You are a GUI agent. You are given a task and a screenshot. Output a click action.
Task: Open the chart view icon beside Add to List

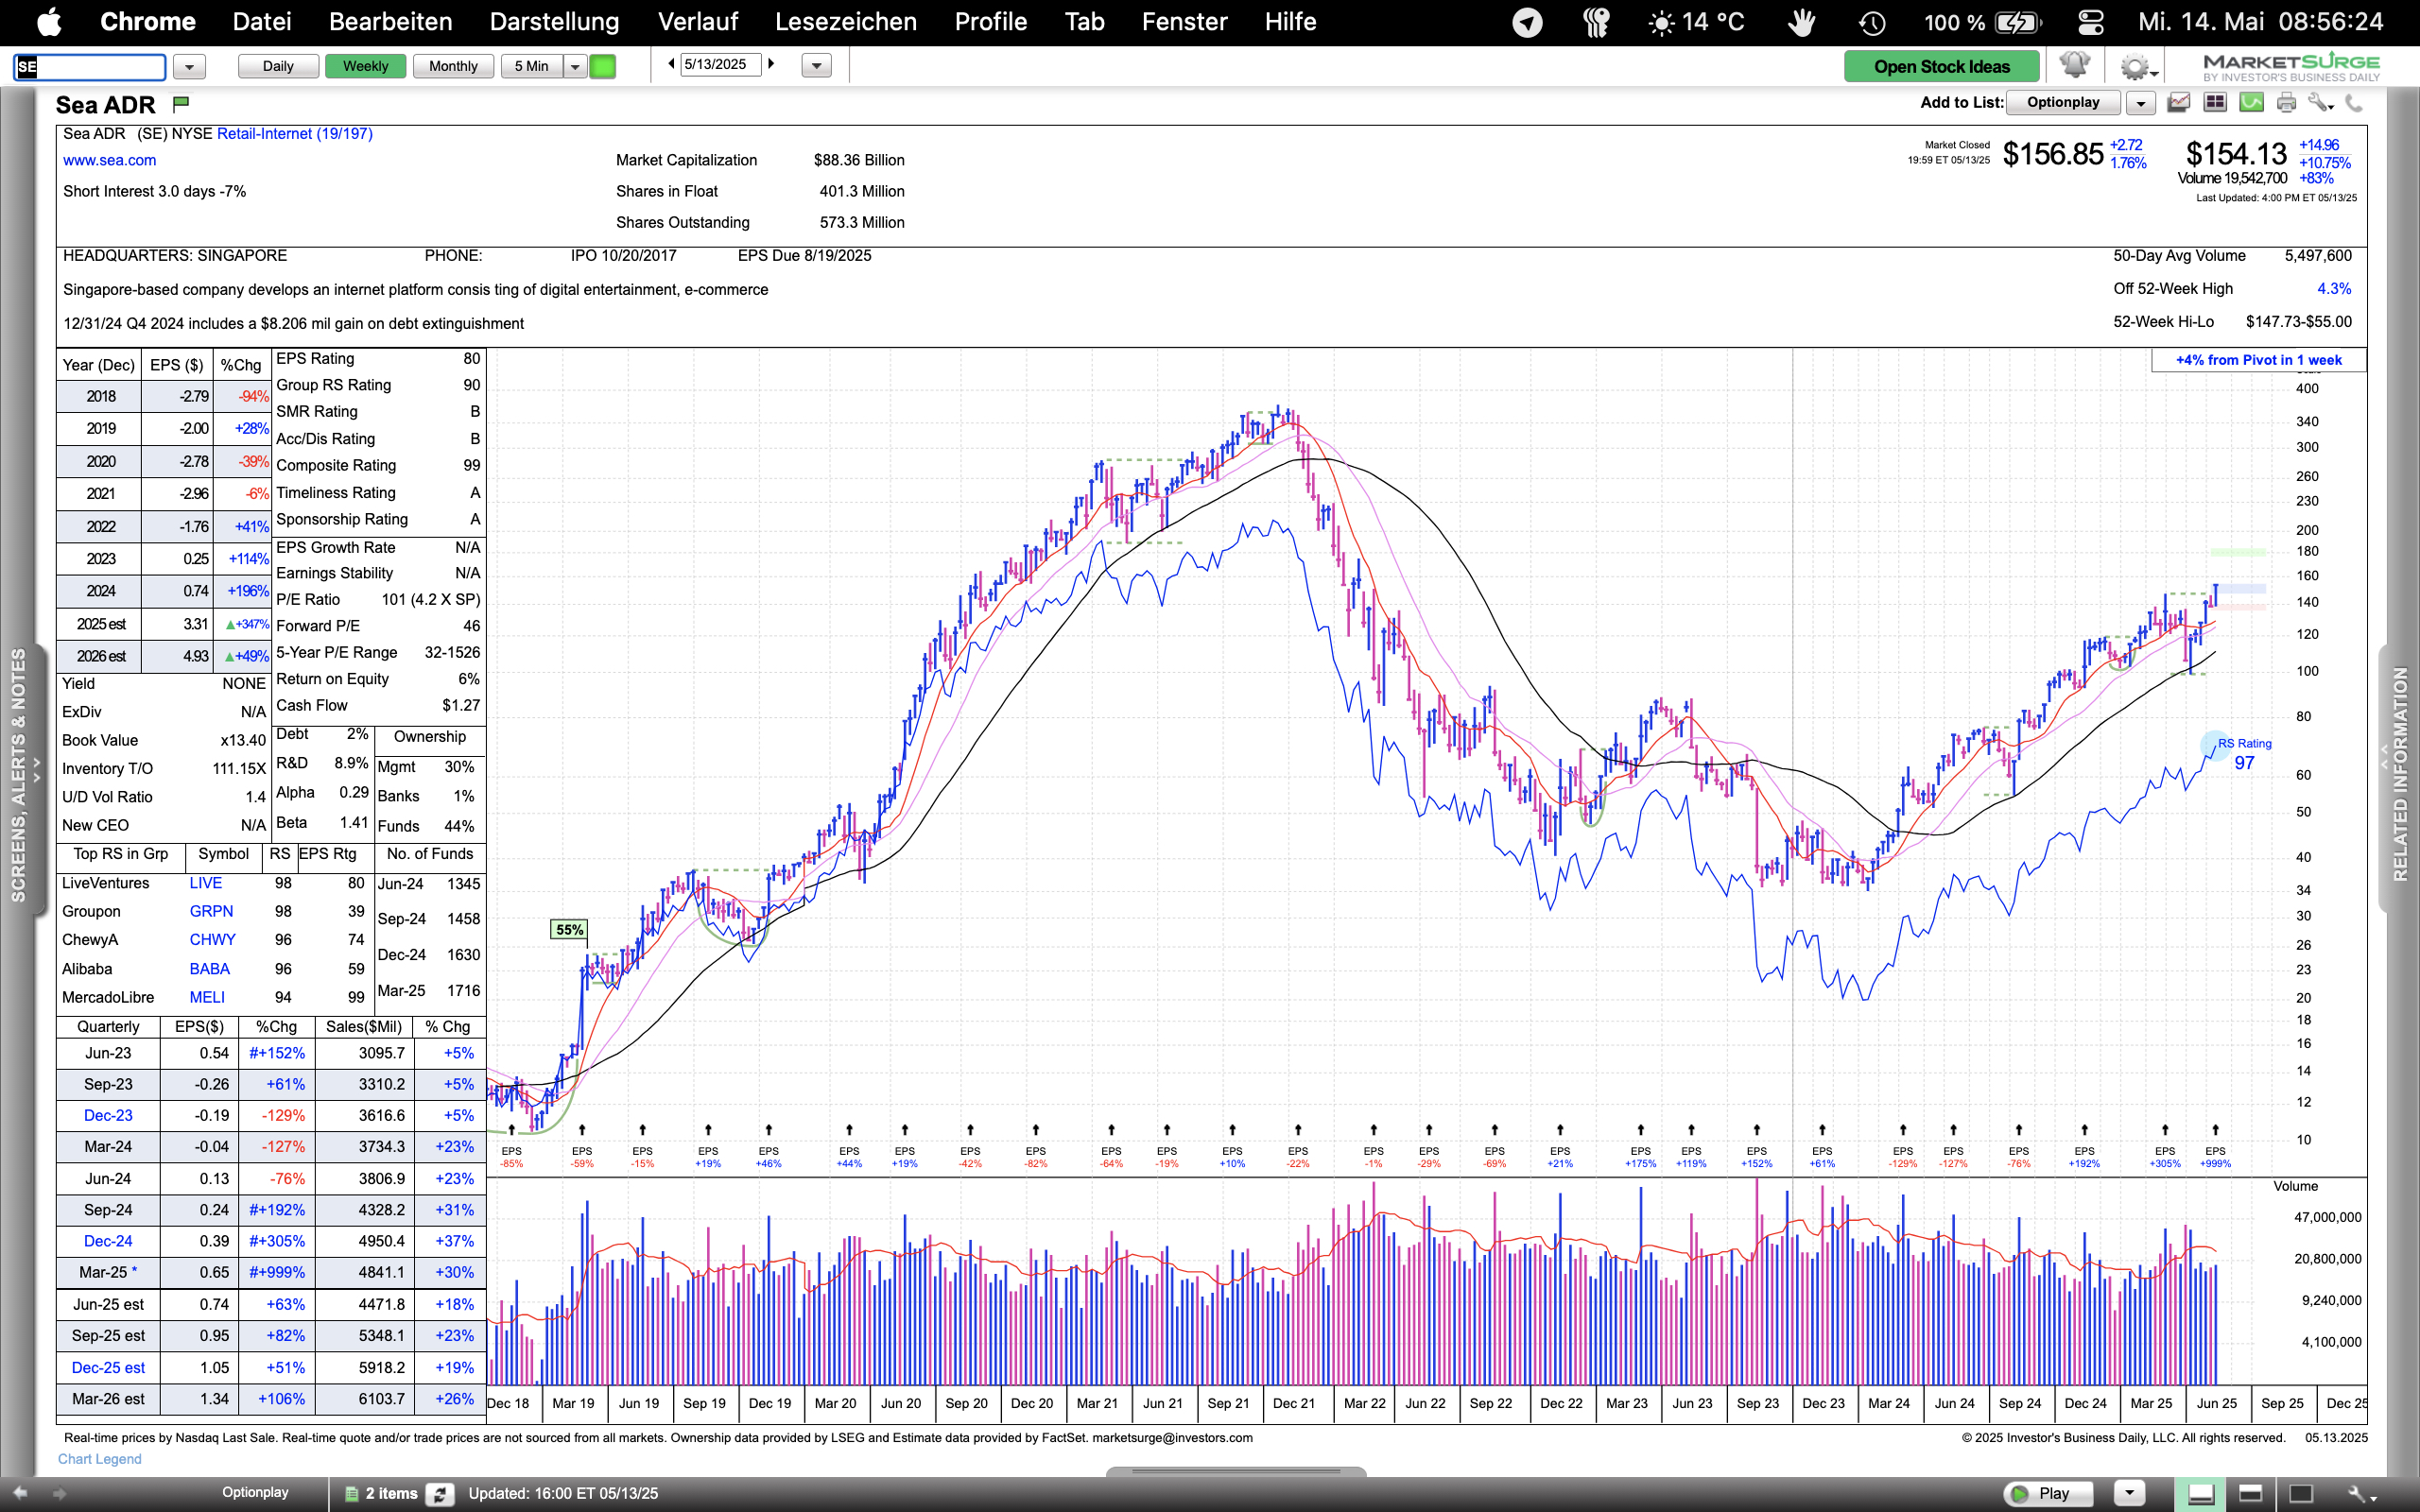click(x=2179, y=102)
